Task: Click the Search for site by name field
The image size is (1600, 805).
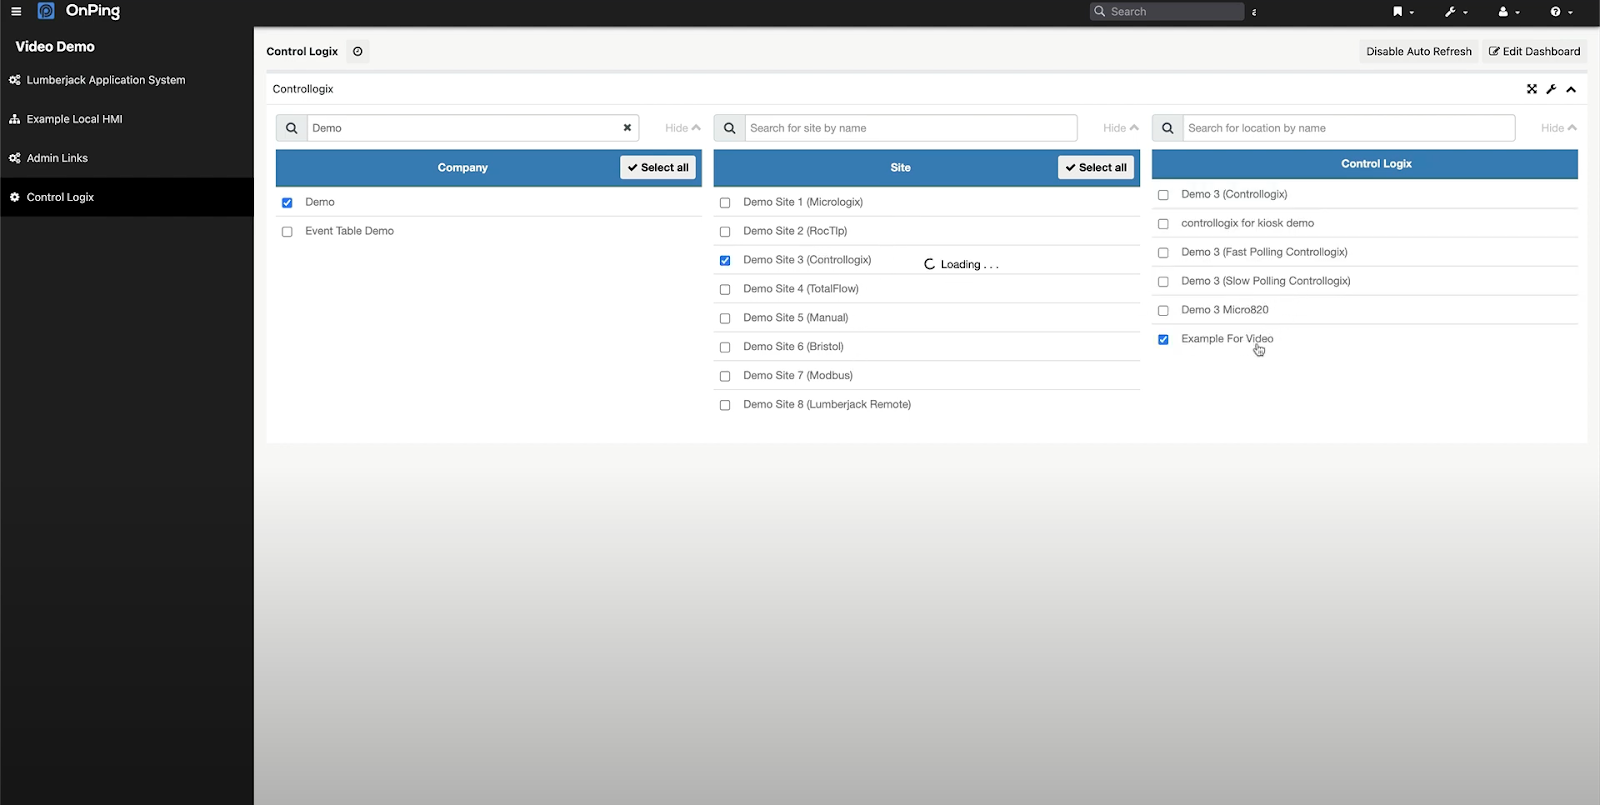Action: [911, 128]
